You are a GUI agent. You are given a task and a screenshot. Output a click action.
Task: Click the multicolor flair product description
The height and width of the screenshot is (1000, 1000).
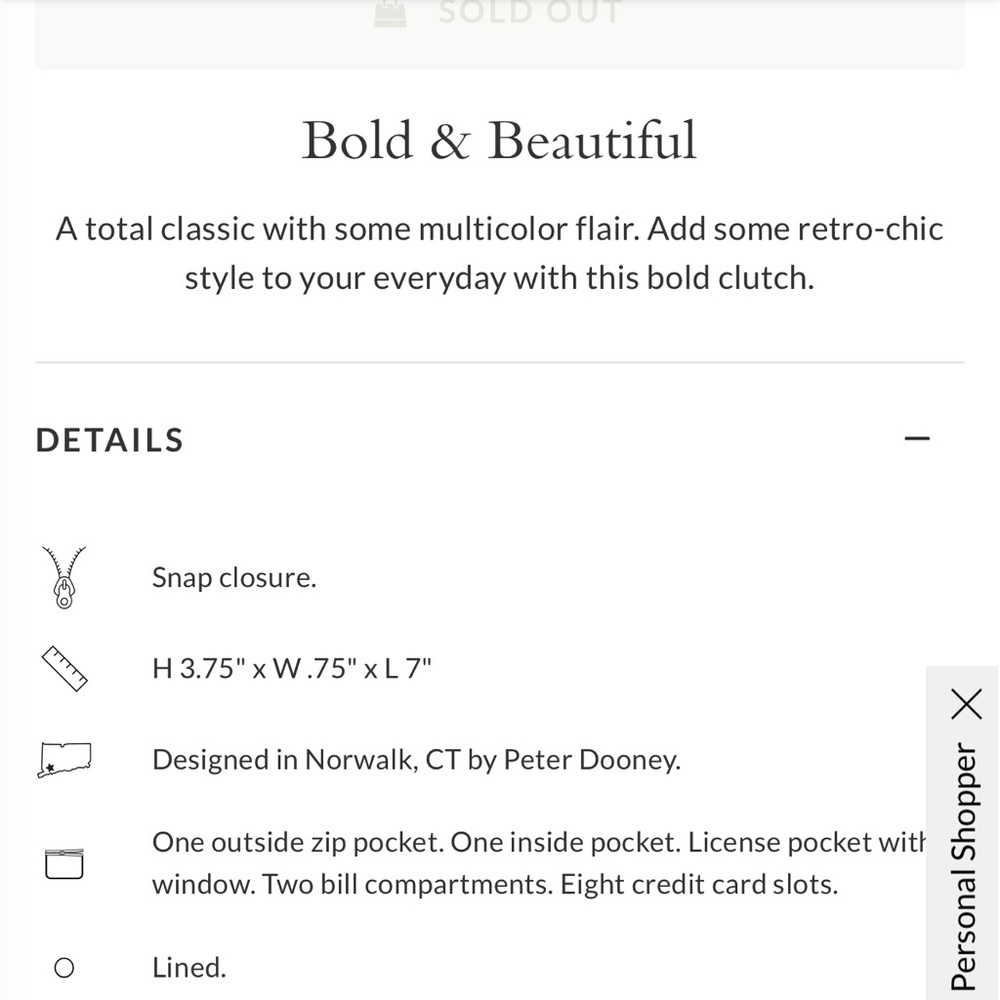click(x=499, y=253)
